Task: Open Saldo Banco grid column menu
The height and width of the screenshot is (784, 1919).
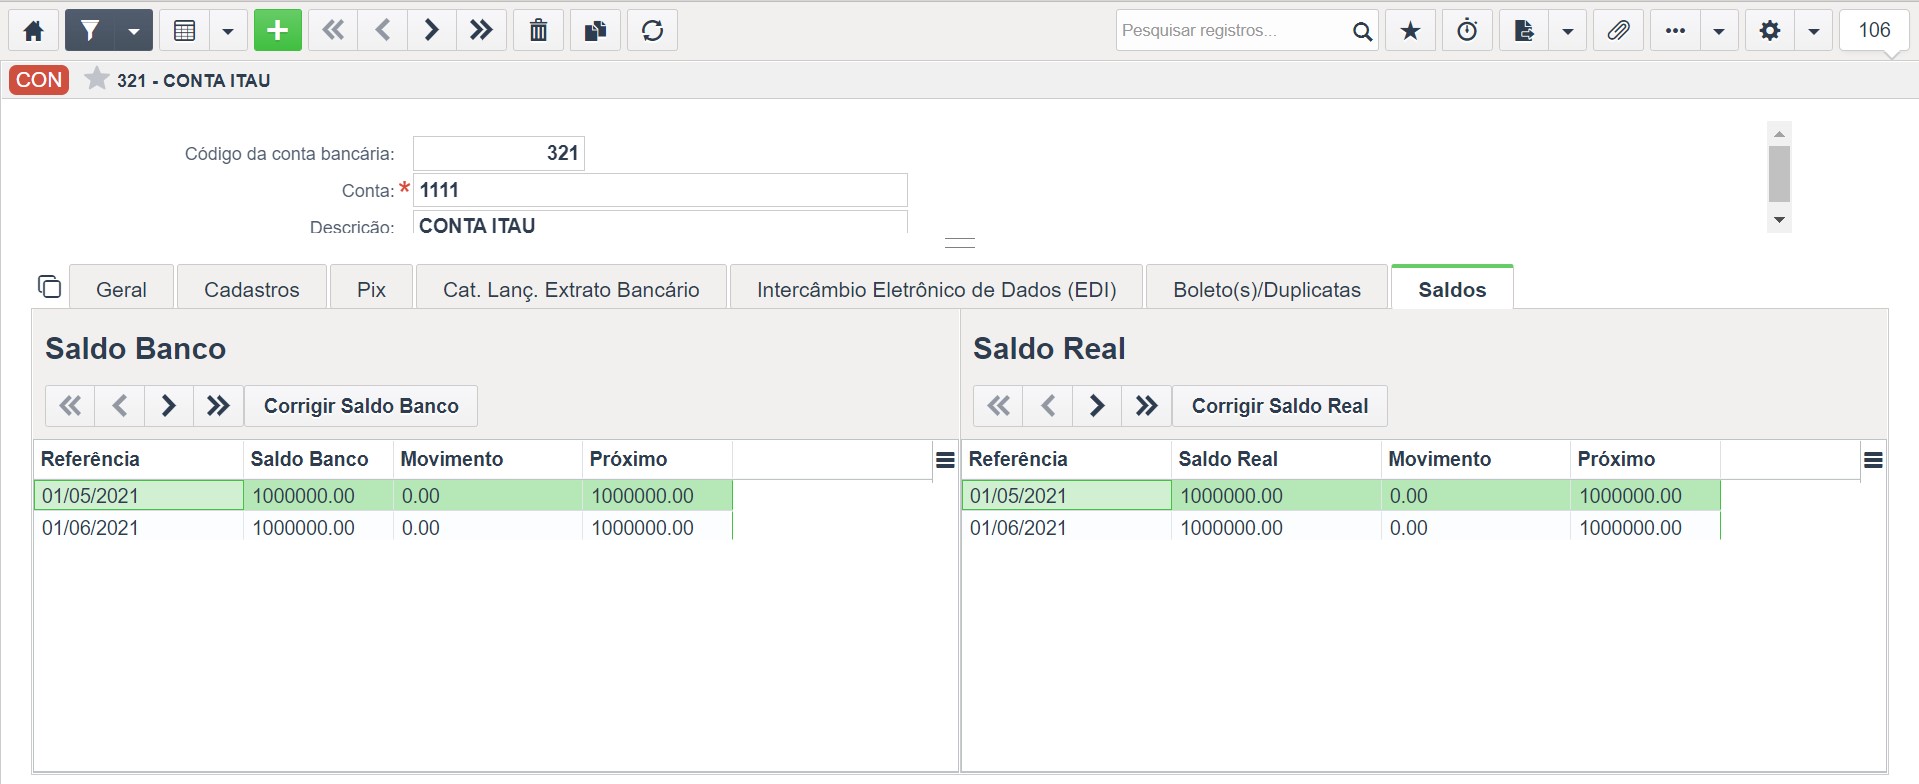Action: (945, 460)
